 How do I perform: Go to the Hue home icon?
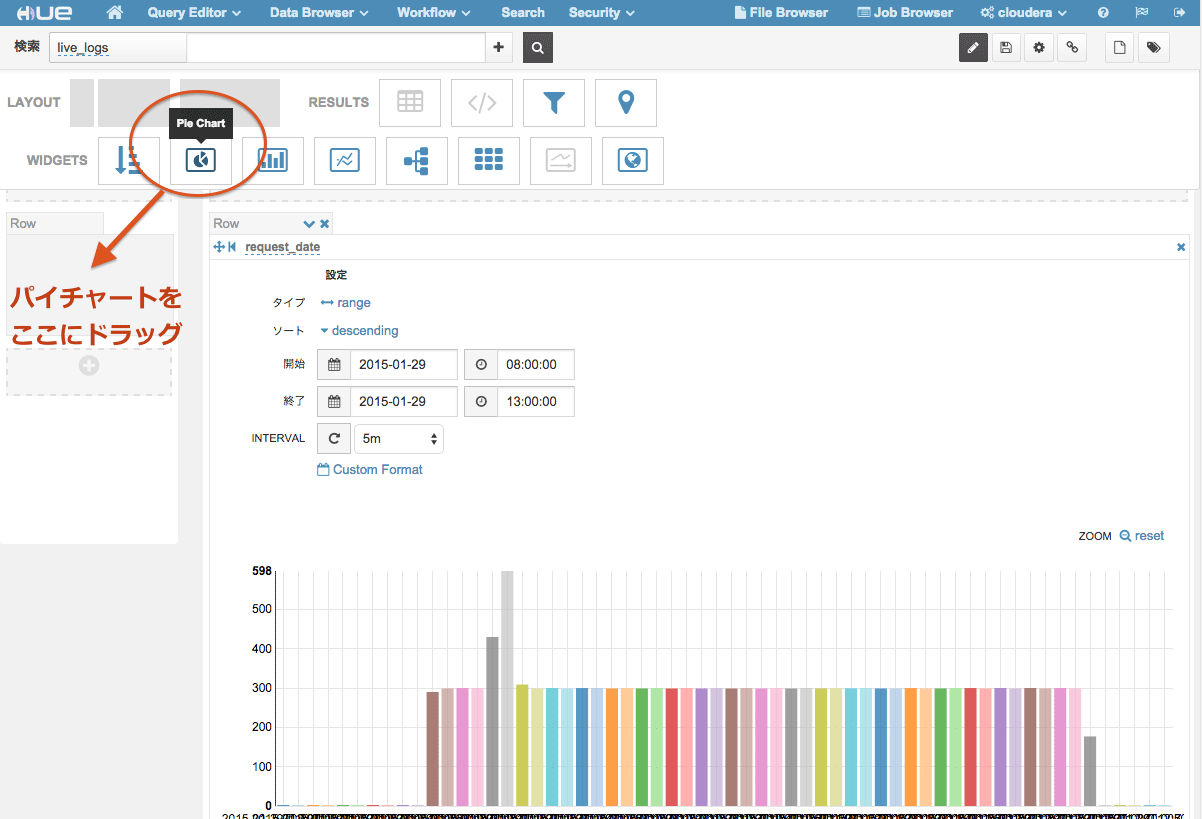[x=115, y=13]
